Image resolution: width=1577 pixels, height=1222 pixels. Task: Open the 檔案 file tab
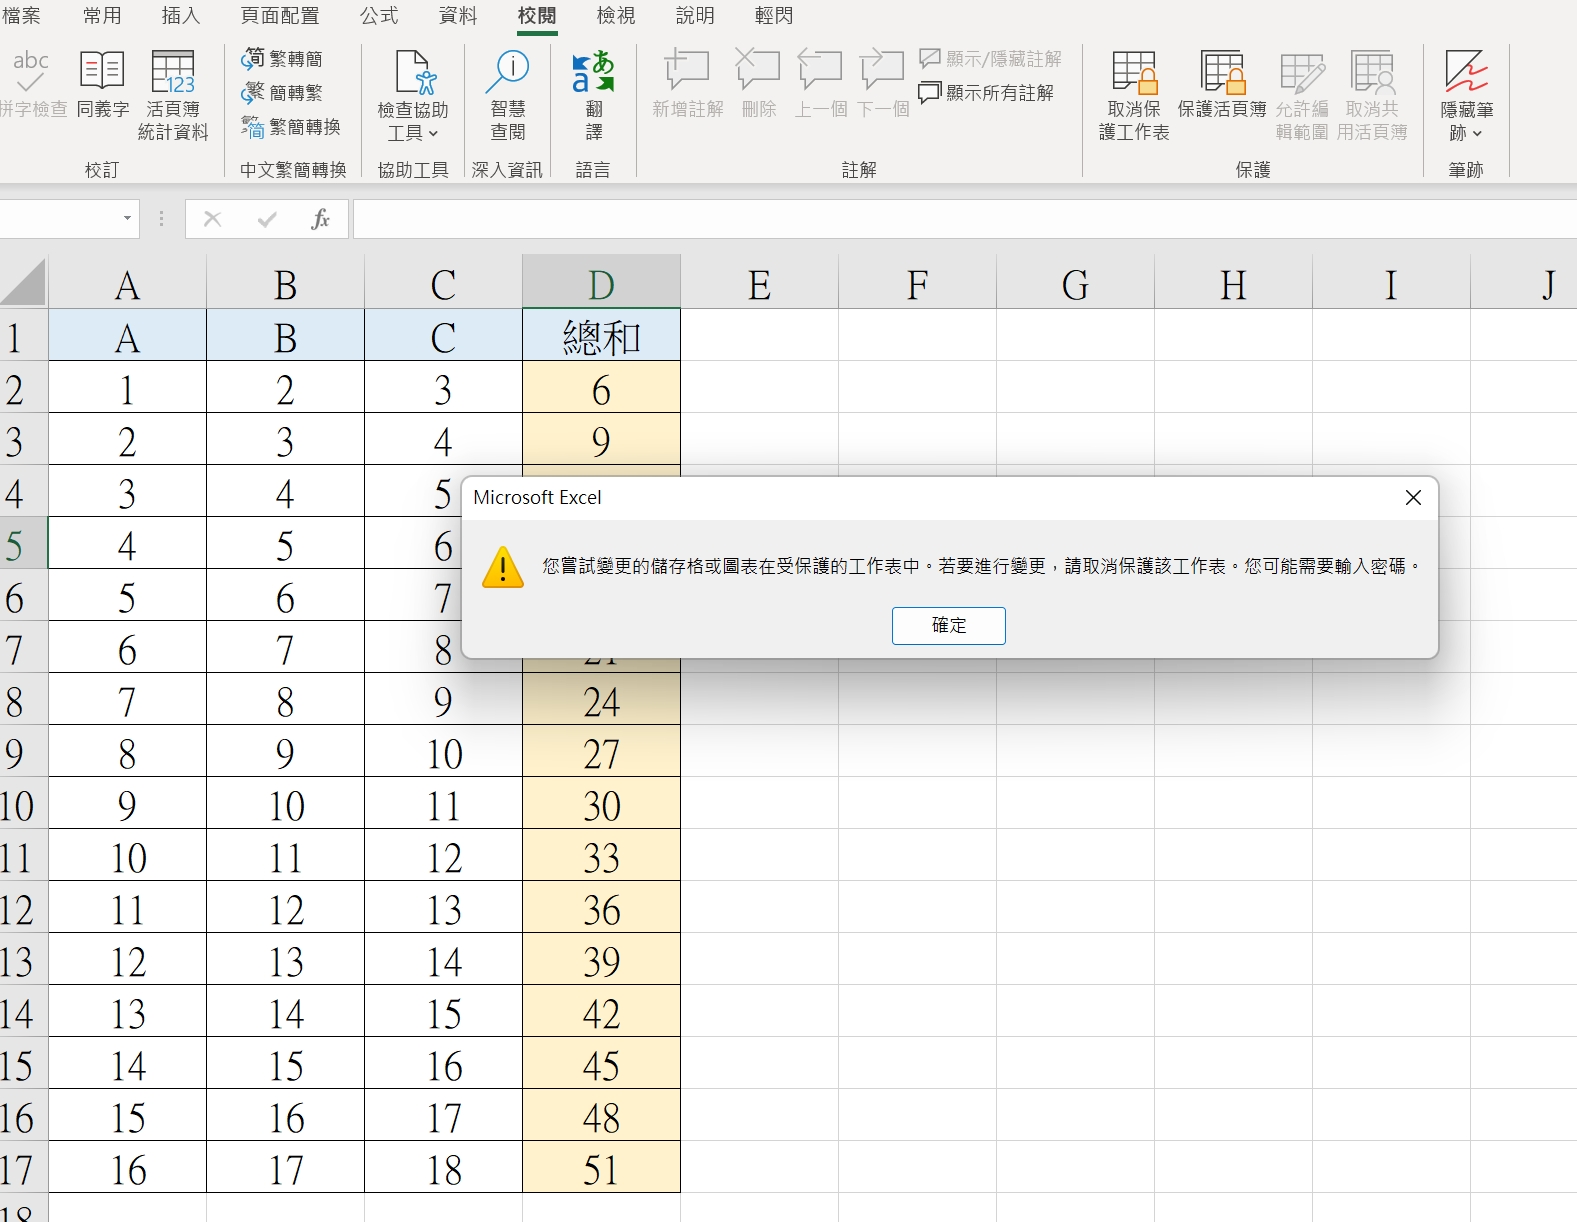coord(22,16)
